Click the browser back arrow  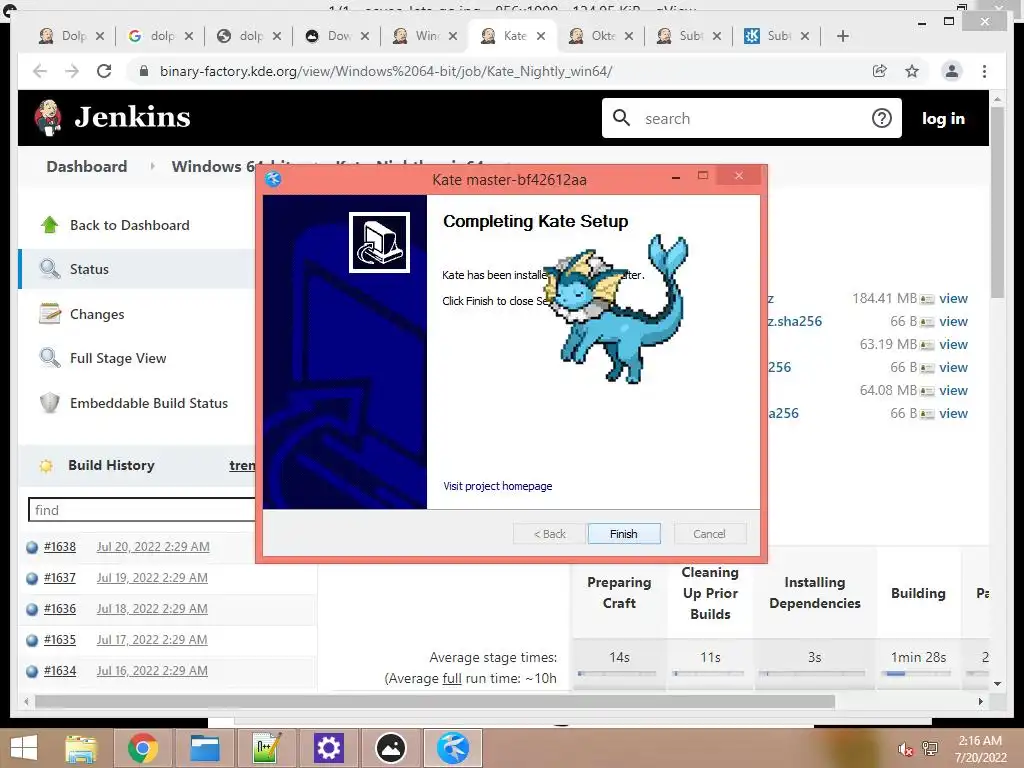(x=40, y=71)
